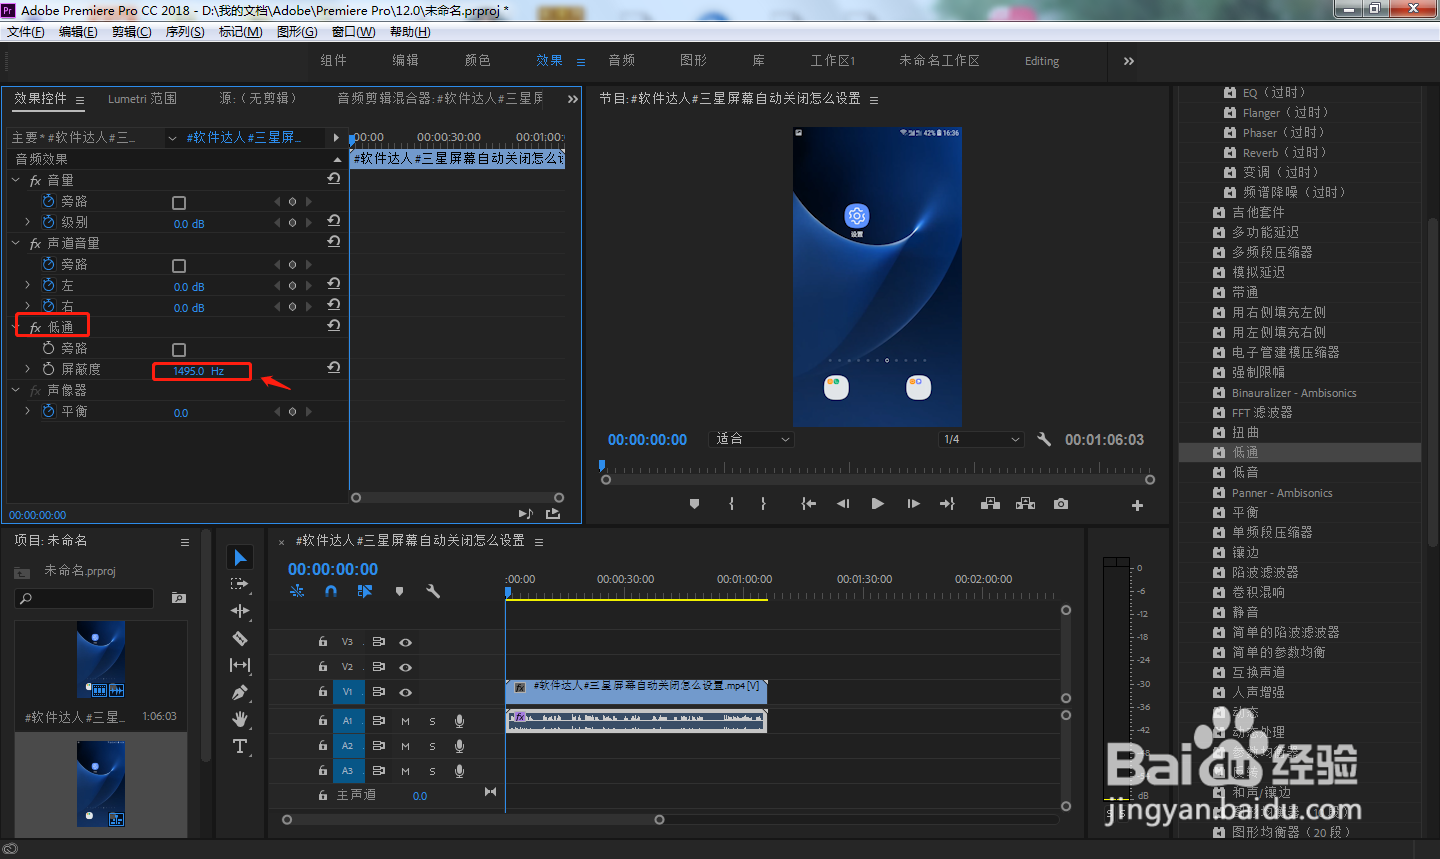Screen dimensions: 1440x859
Task: Switch to the 颜色 workspace
Action: (478, 60)
